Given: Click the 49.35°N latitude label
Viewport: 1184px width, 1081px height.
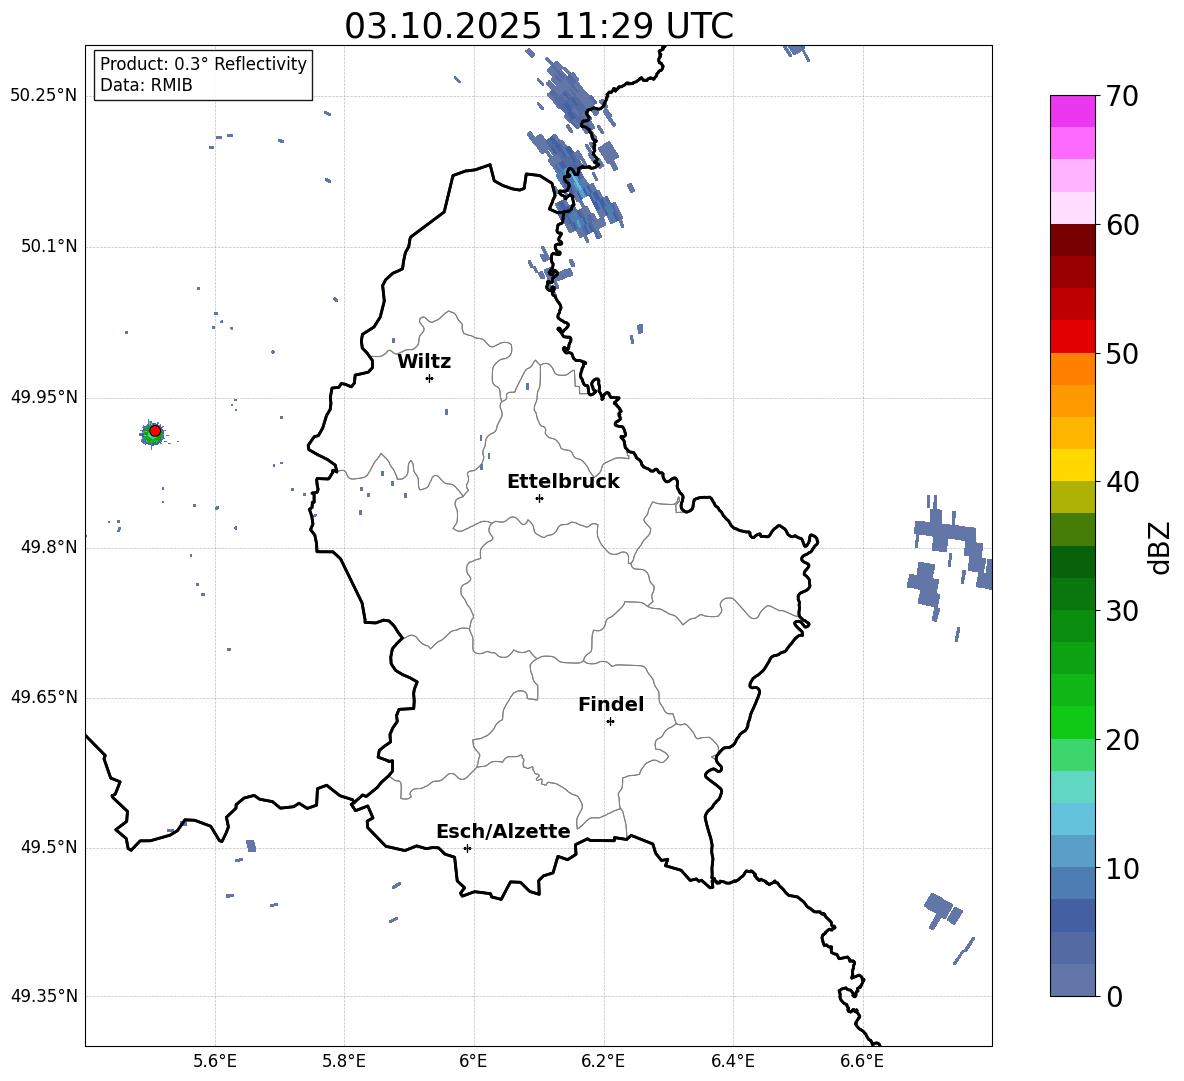Looking at the screenshot, I should [x=44, y=996].
